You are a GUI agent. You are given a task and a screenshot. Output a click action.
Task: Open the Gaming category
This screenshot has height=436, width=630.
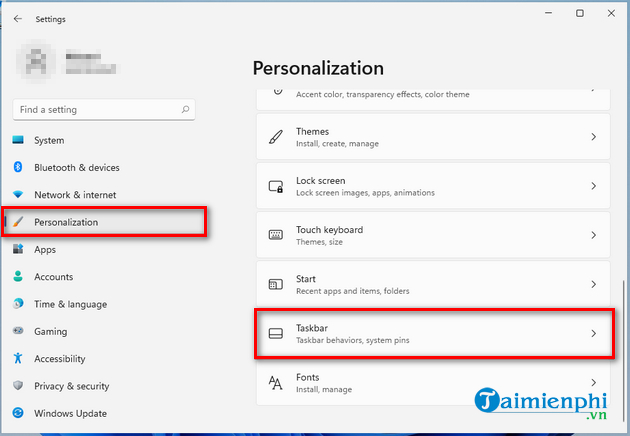point(104,332)
